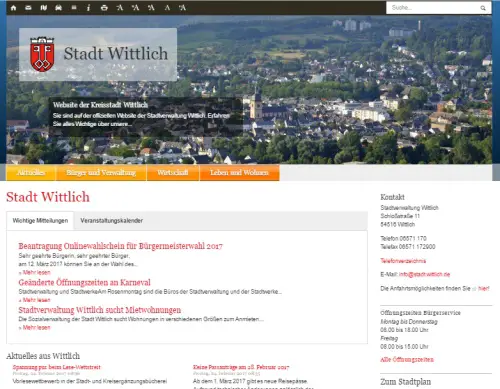Screen dimensions: 500x389
Task: Click 'Telefon 06571 170' text
Action: click(x=403, y=238)
